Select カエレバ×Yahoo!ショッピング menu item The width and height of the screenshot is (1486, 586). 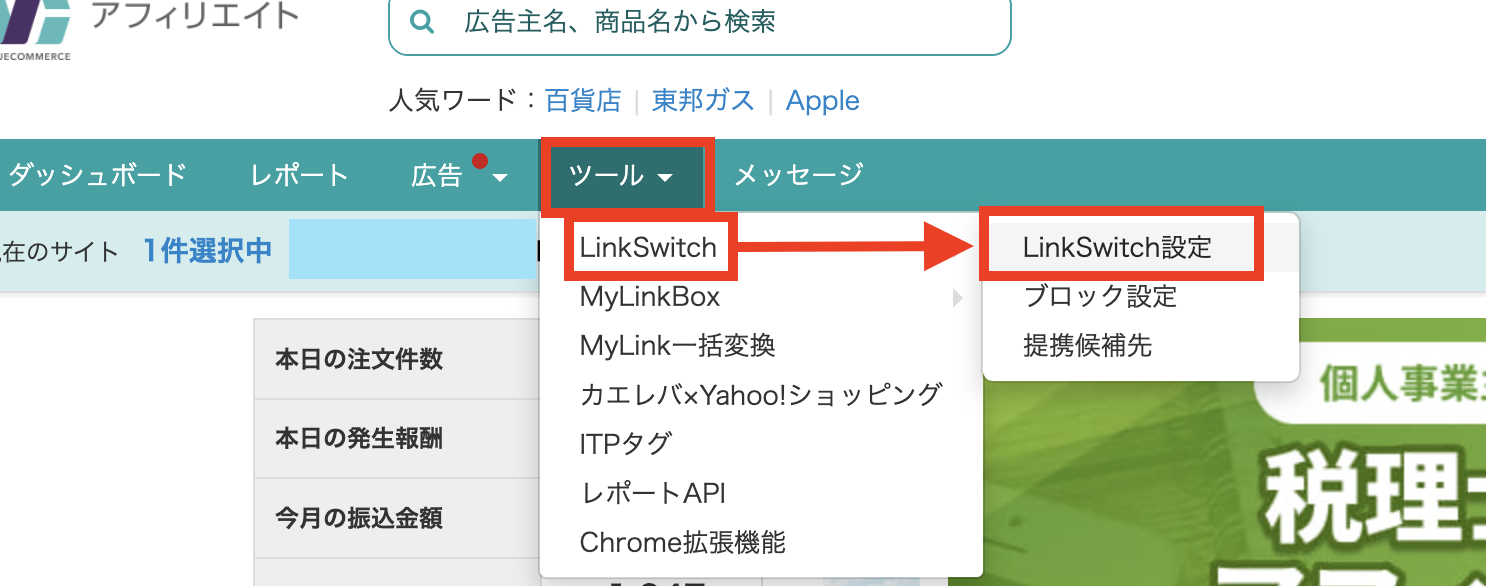tap(760, 395)
